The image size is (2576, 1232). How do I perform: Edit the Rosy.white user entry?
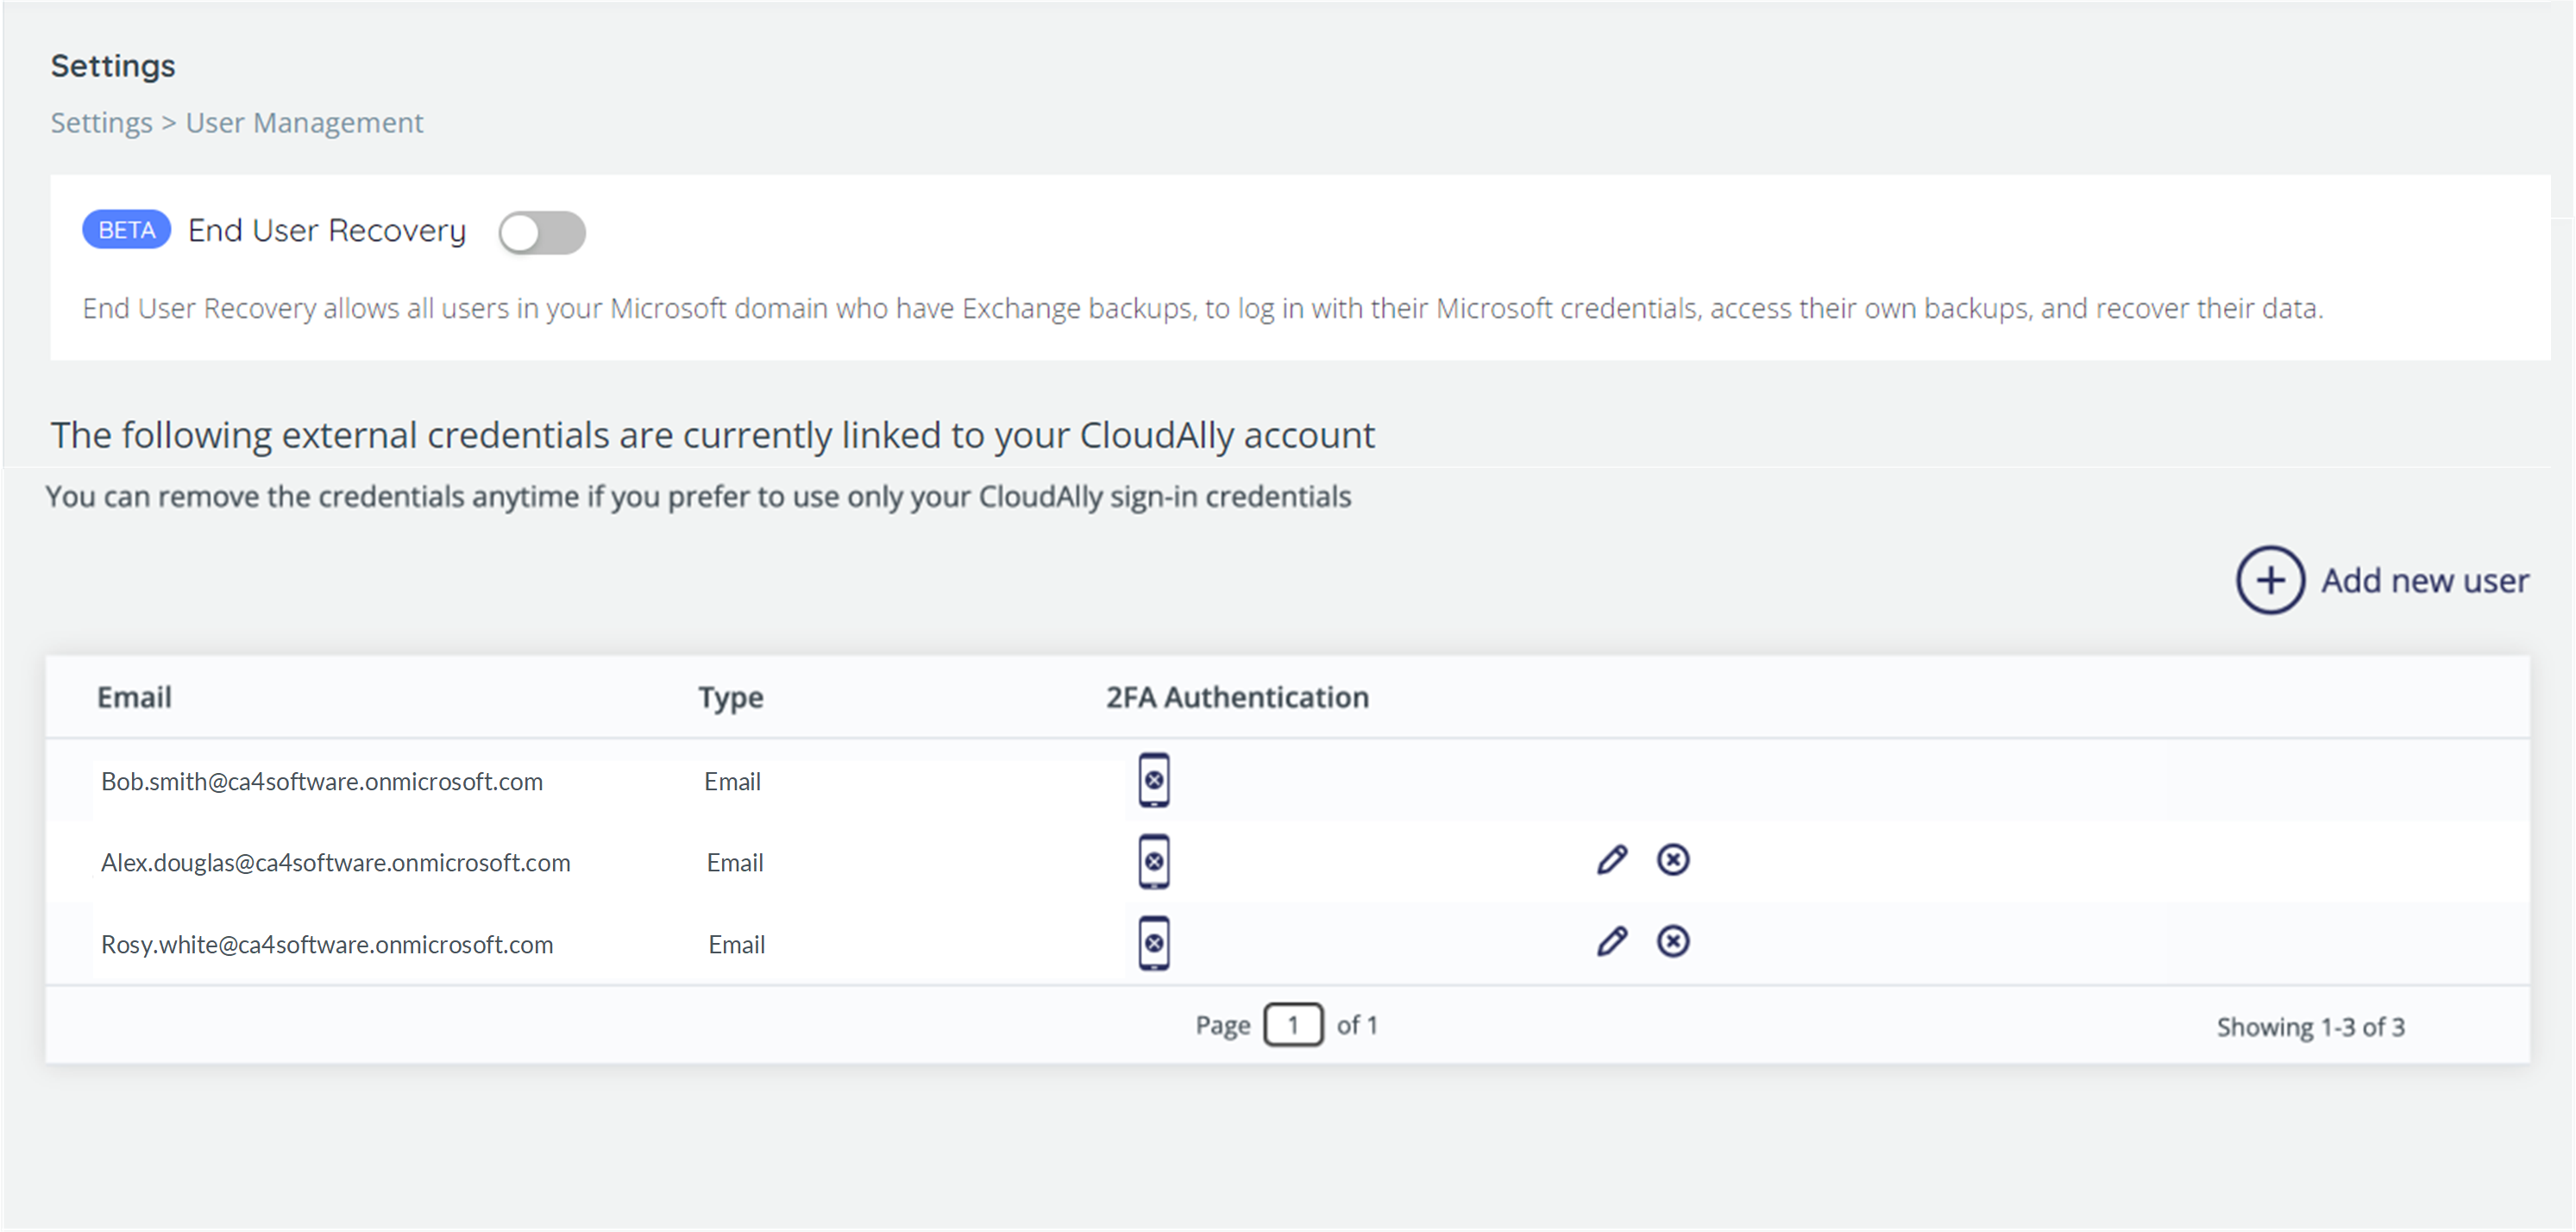tap(1612, 941)
